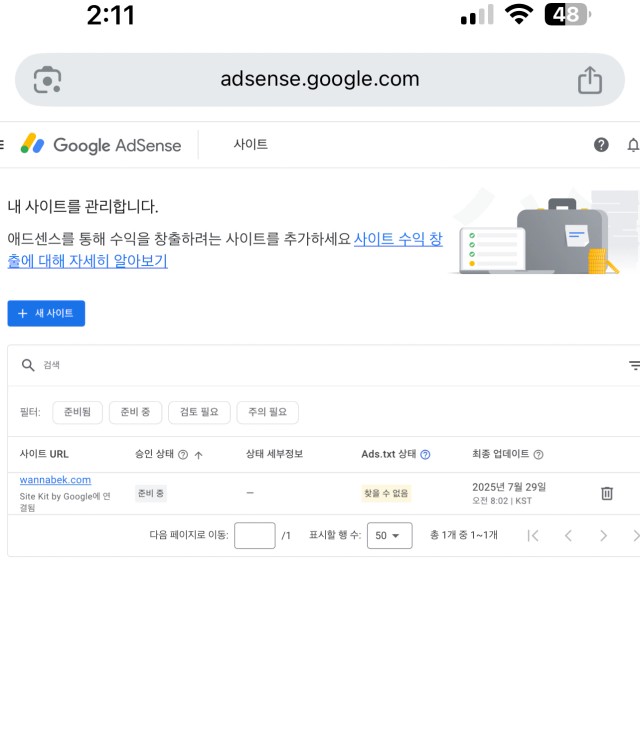Follow the 사이트 수익 창출 자세히 알아보기 link
640x741 pixels.
coord(225,250)
